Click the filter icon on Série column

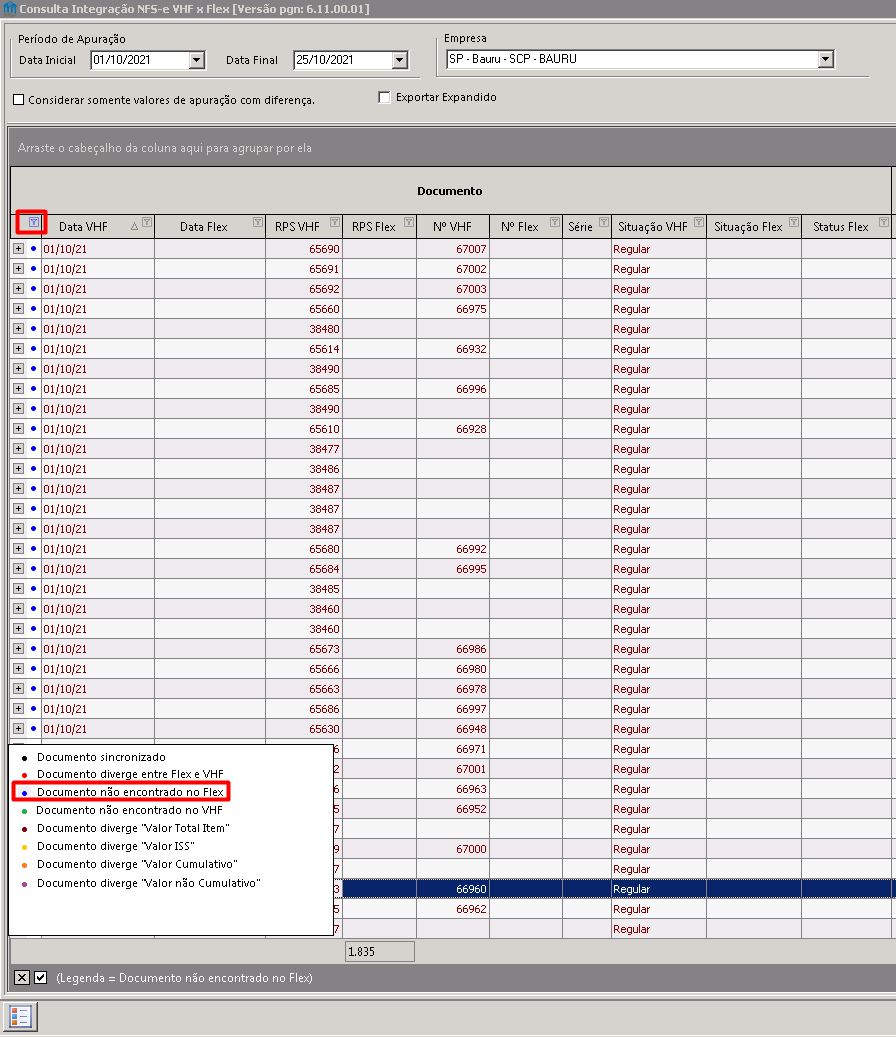point(604,222)
